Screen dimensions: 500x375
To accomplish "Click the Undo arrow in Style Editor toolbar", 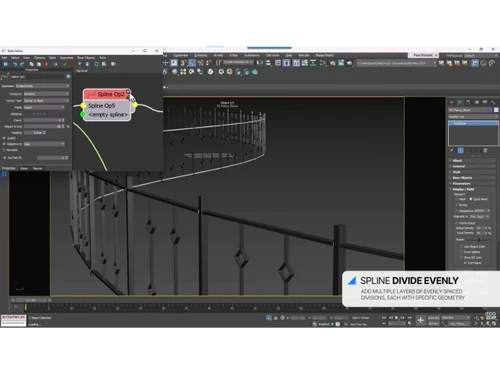I will 15,64.
